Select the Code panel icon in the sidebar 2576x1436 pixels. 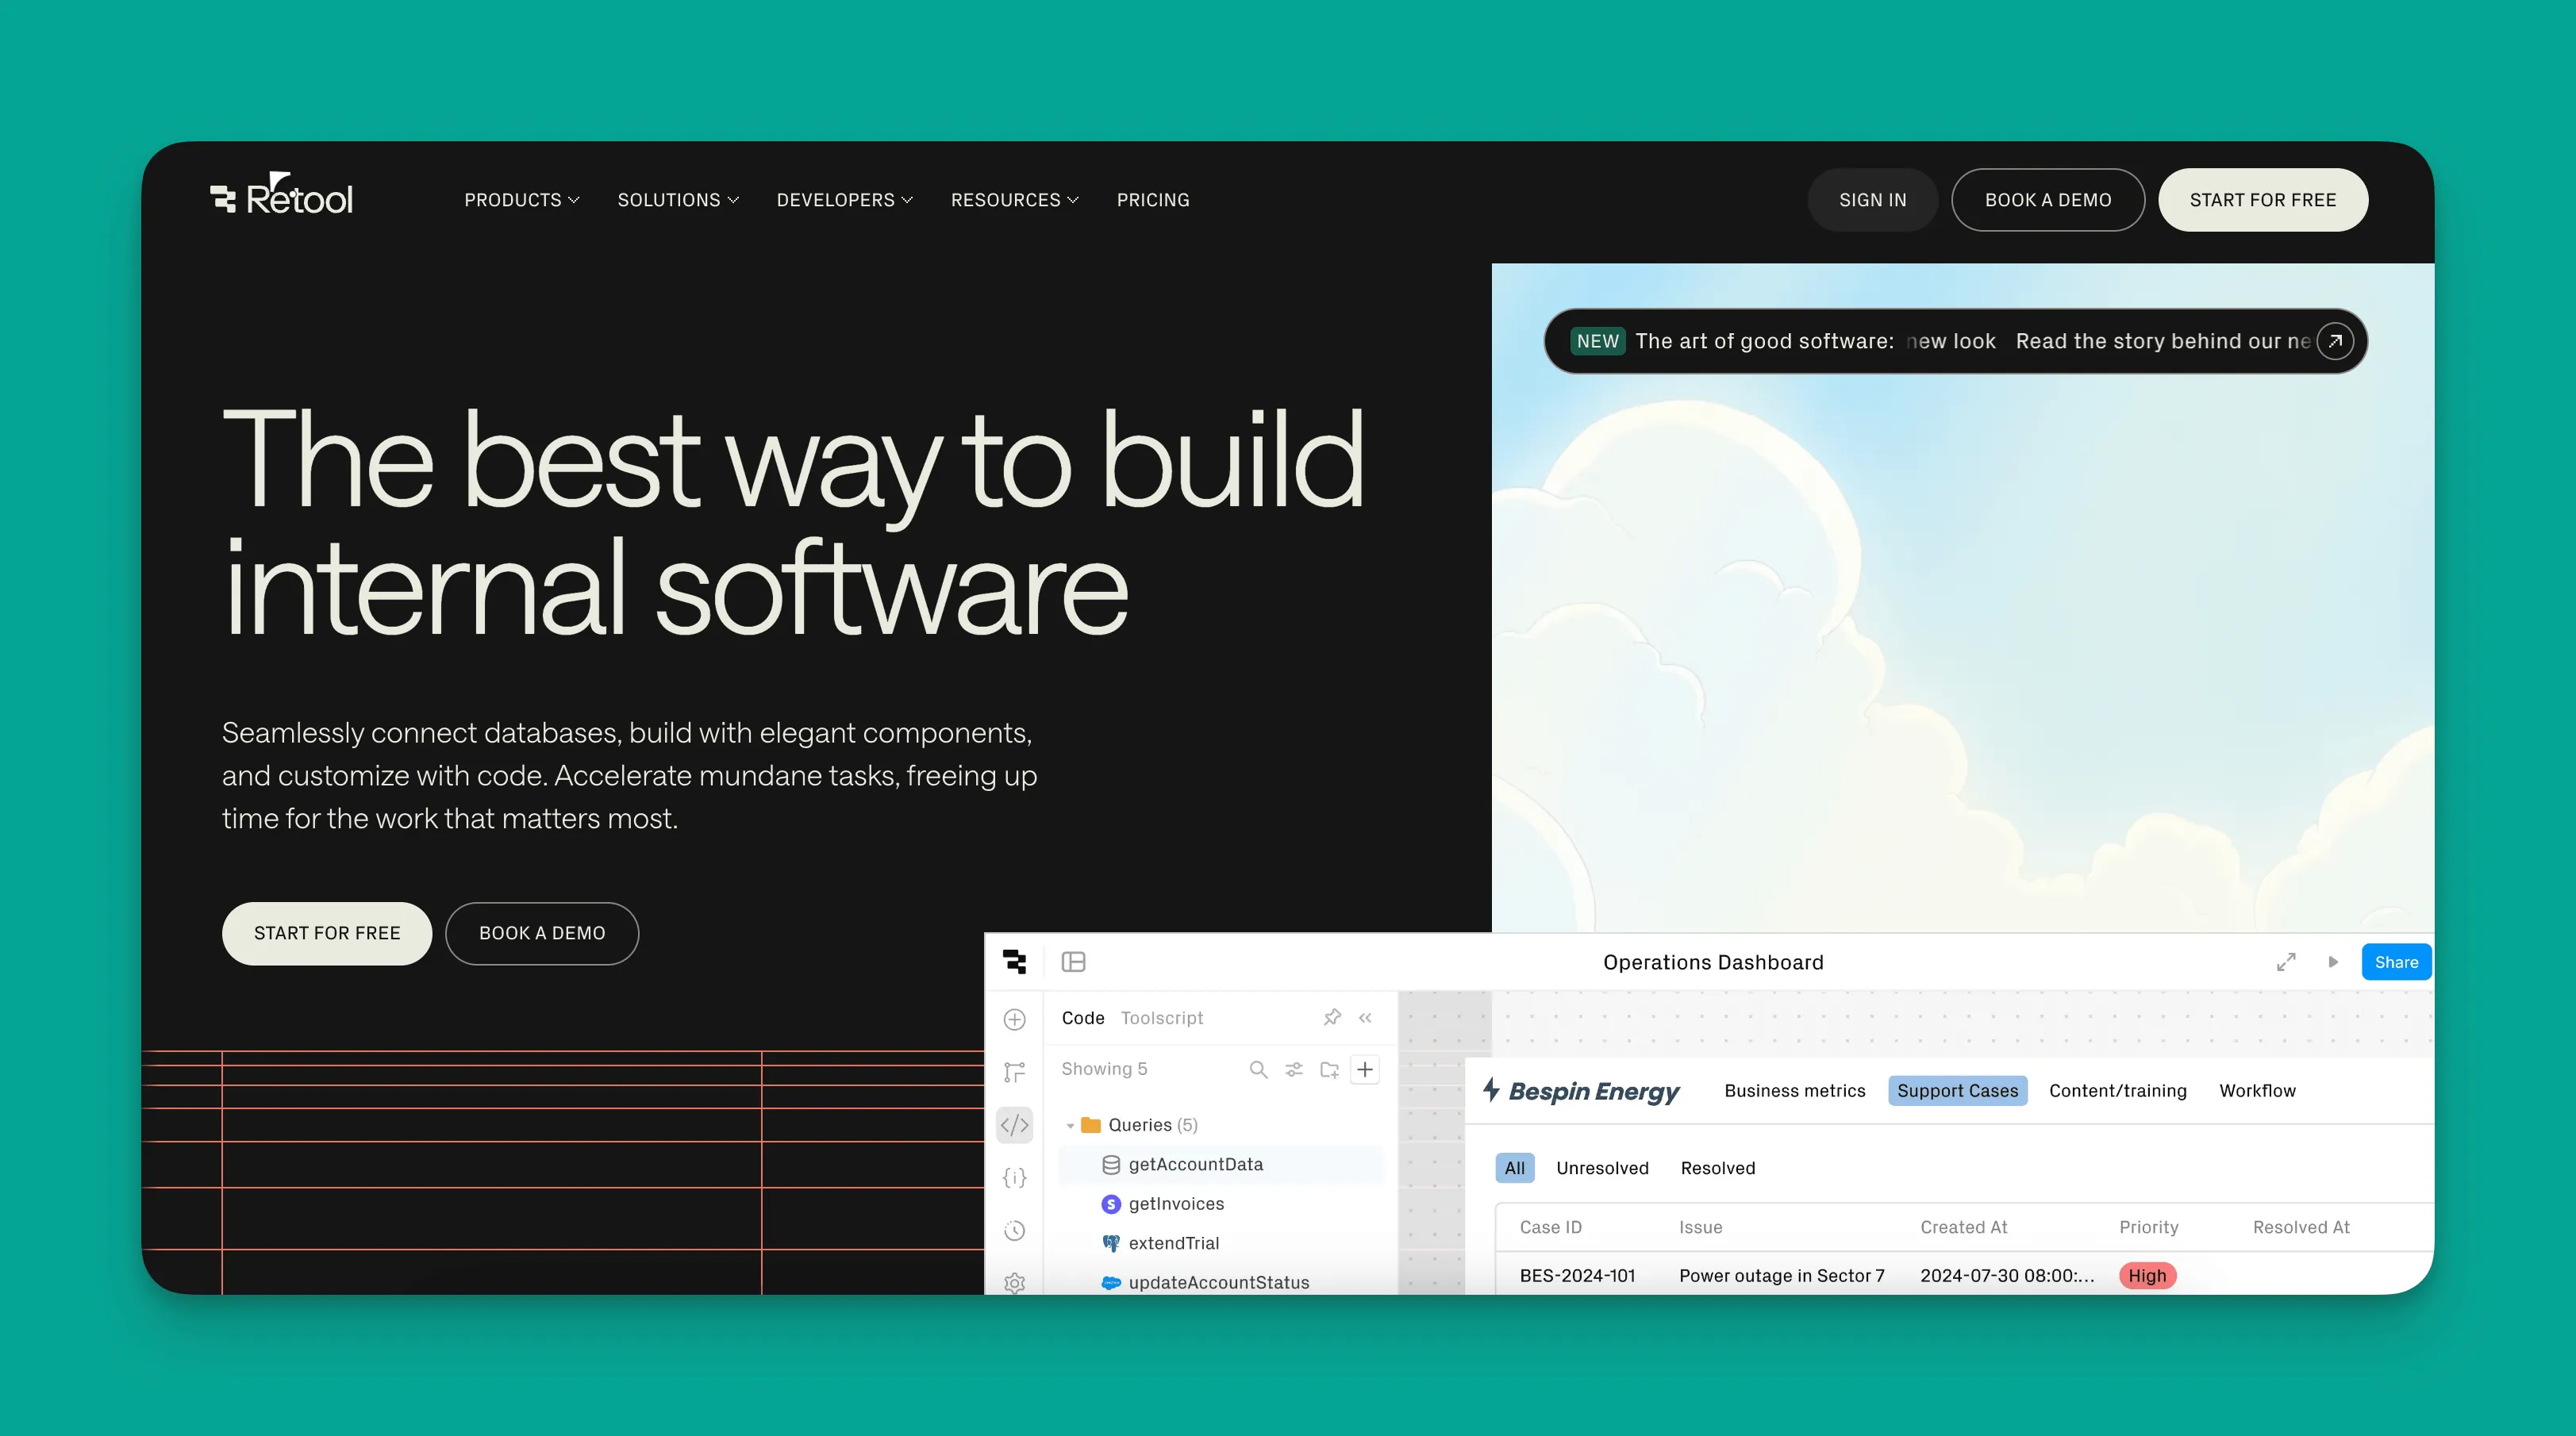(x=1015, y=1125)
